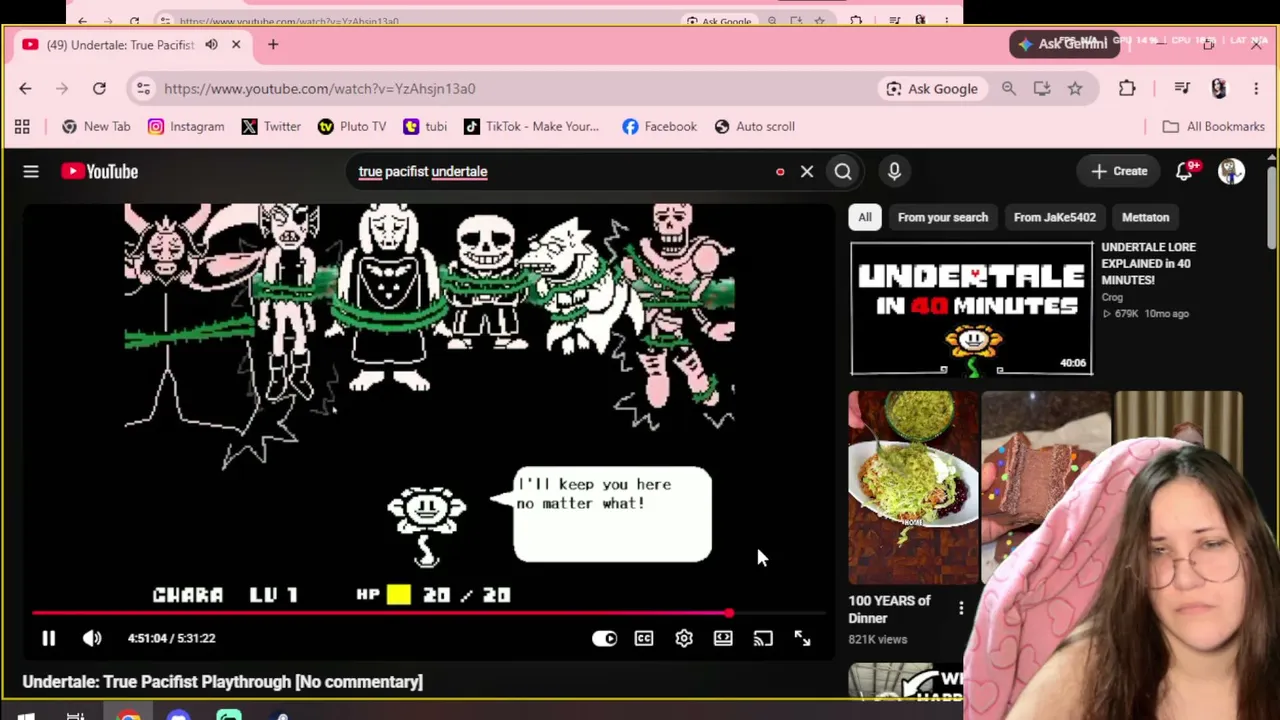Toggle the autoplay switch in the player
This screenshot has height=720, width=1280.
coord(604,638)
